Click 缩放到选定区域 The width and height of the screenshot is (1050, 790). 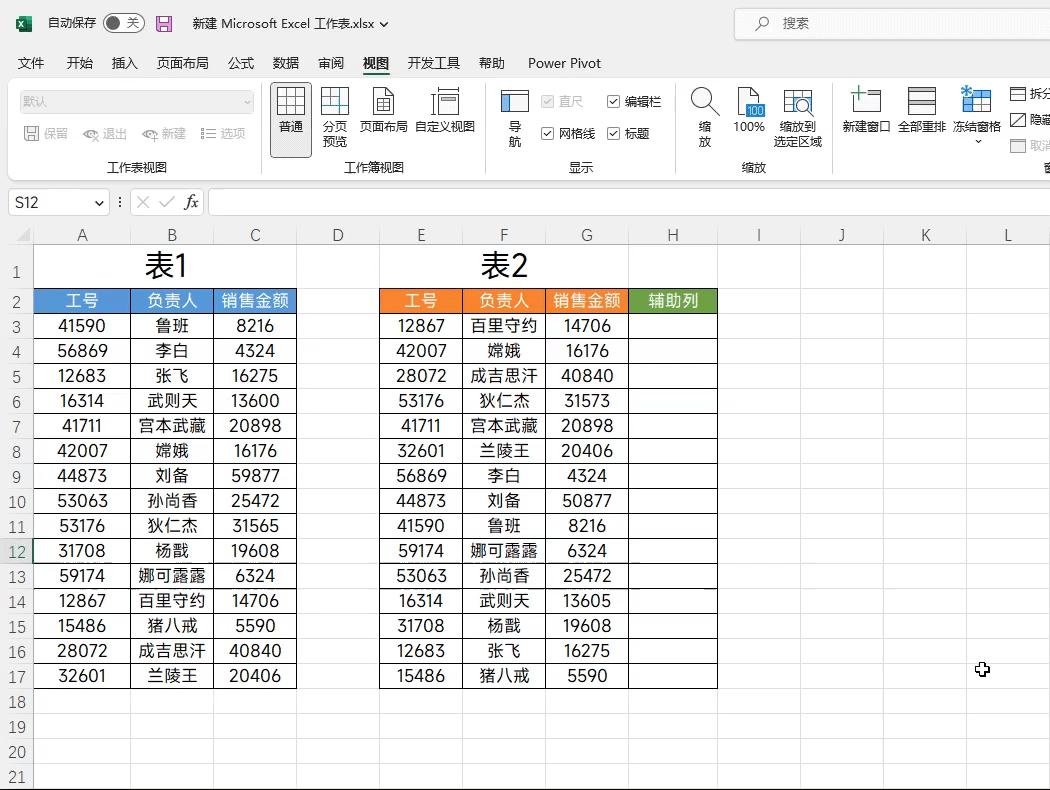click(x=798, y=118)
